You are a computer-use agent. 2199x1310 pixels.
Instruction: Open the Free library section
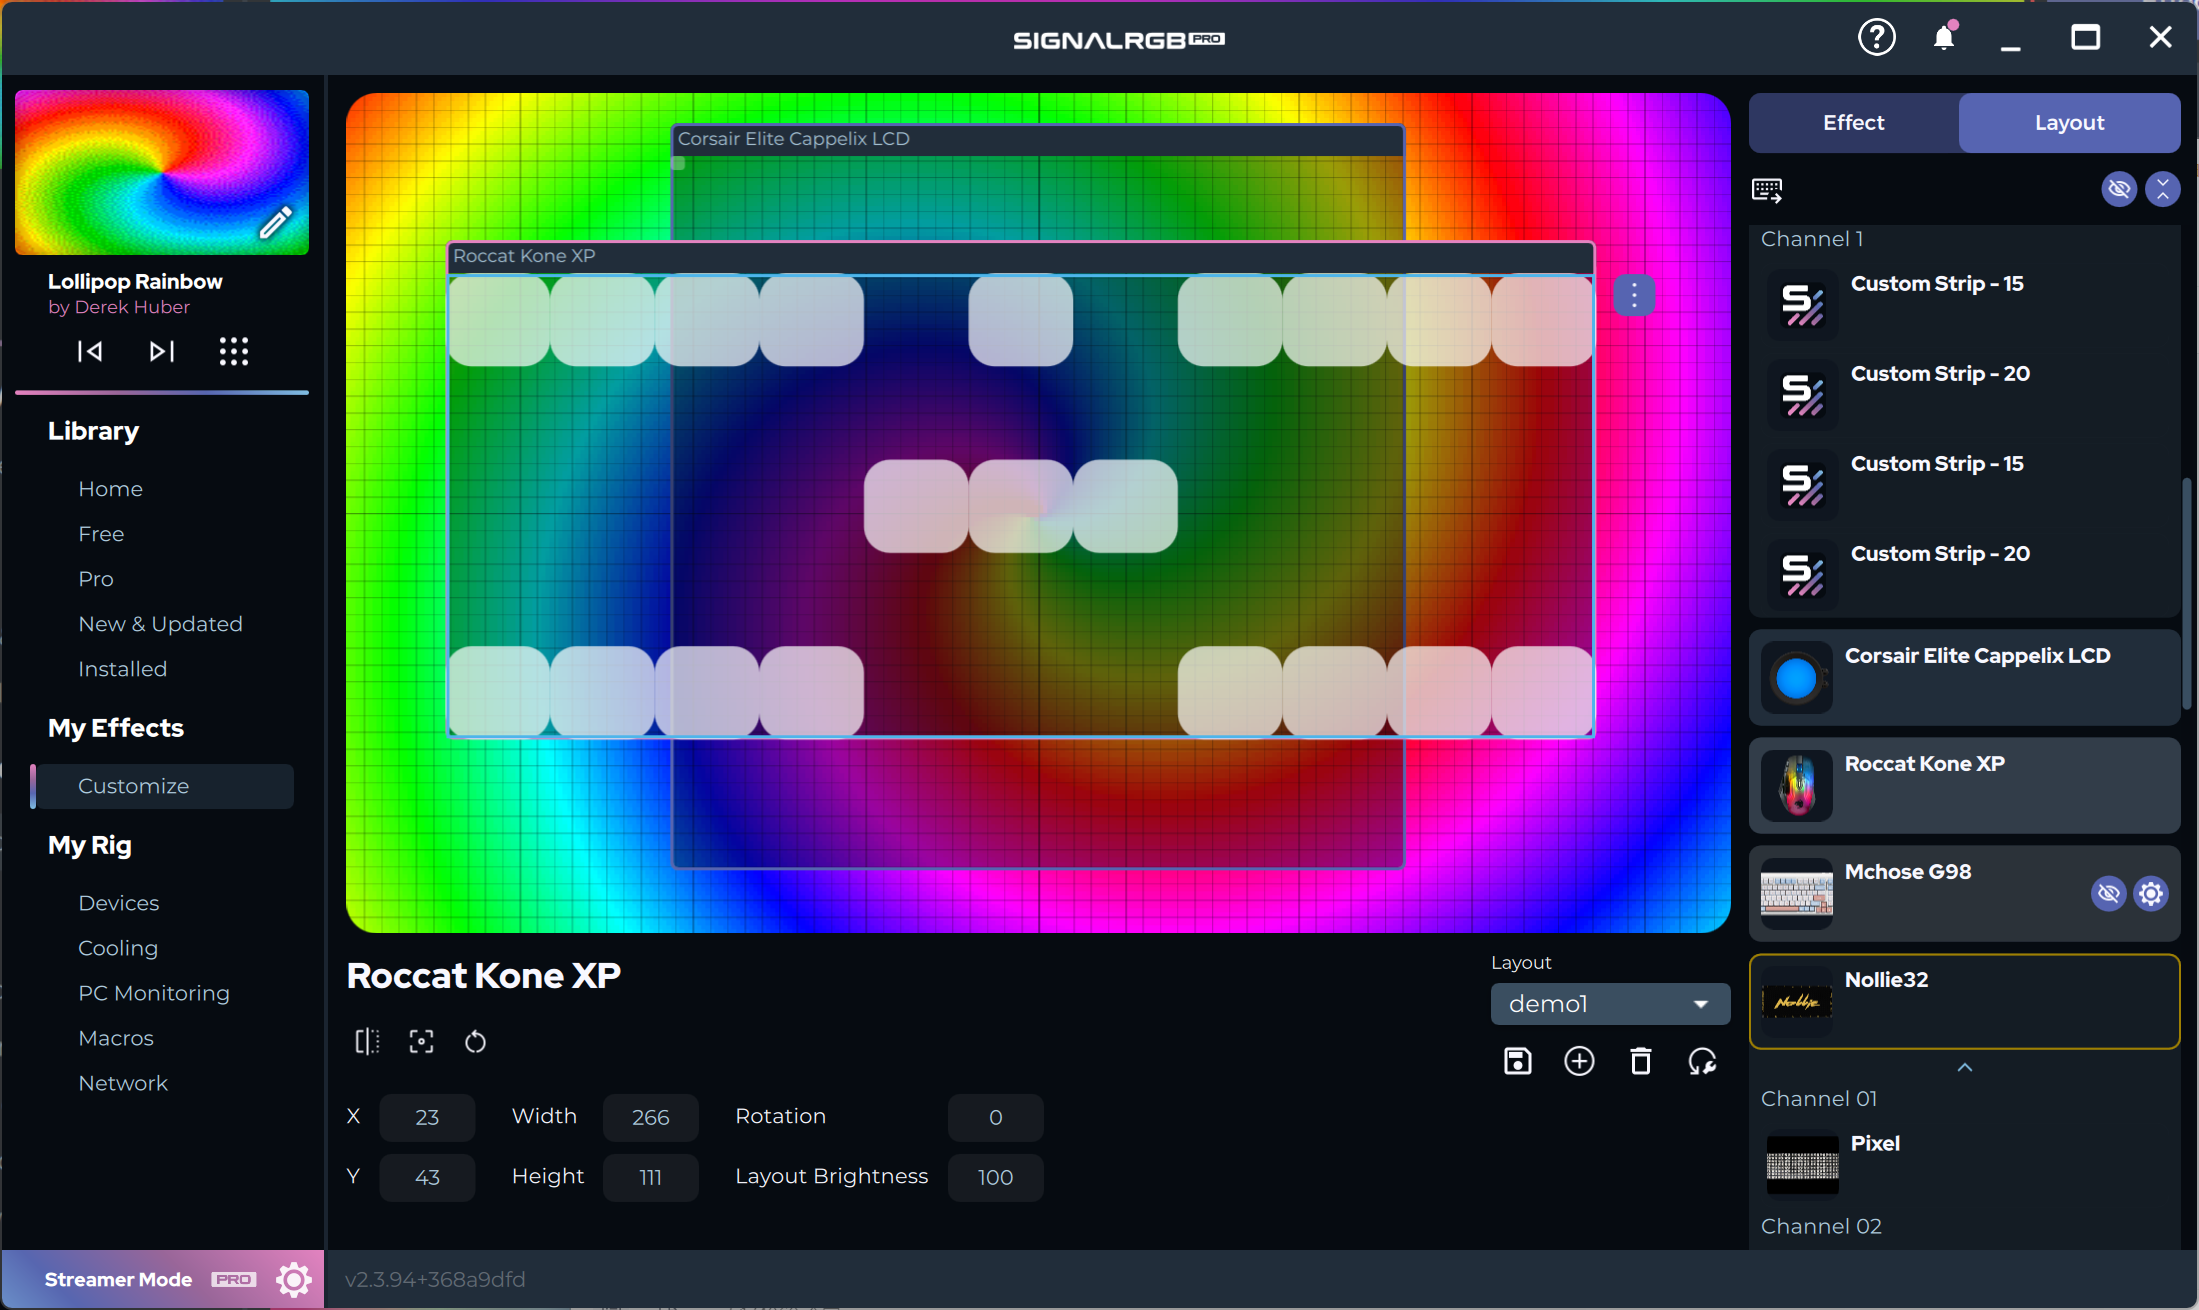click(101, 534)
